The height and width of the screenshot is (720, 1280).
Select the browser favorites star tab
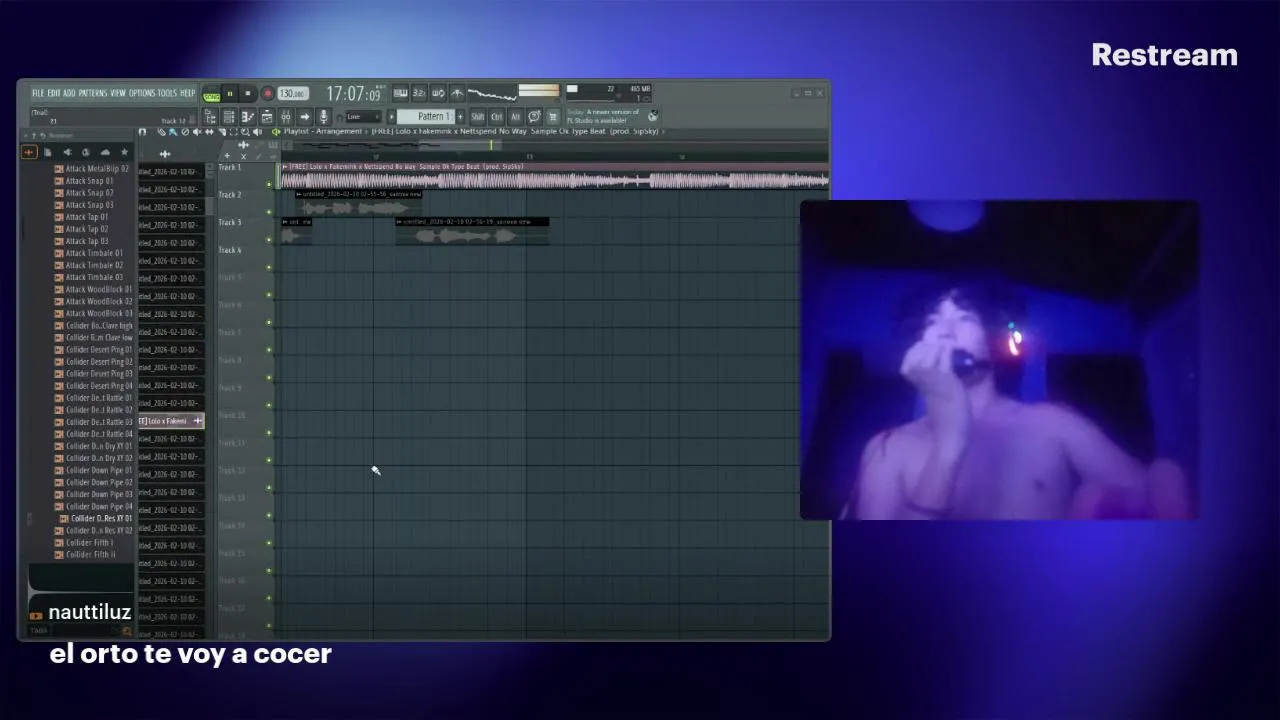point(125,152)
